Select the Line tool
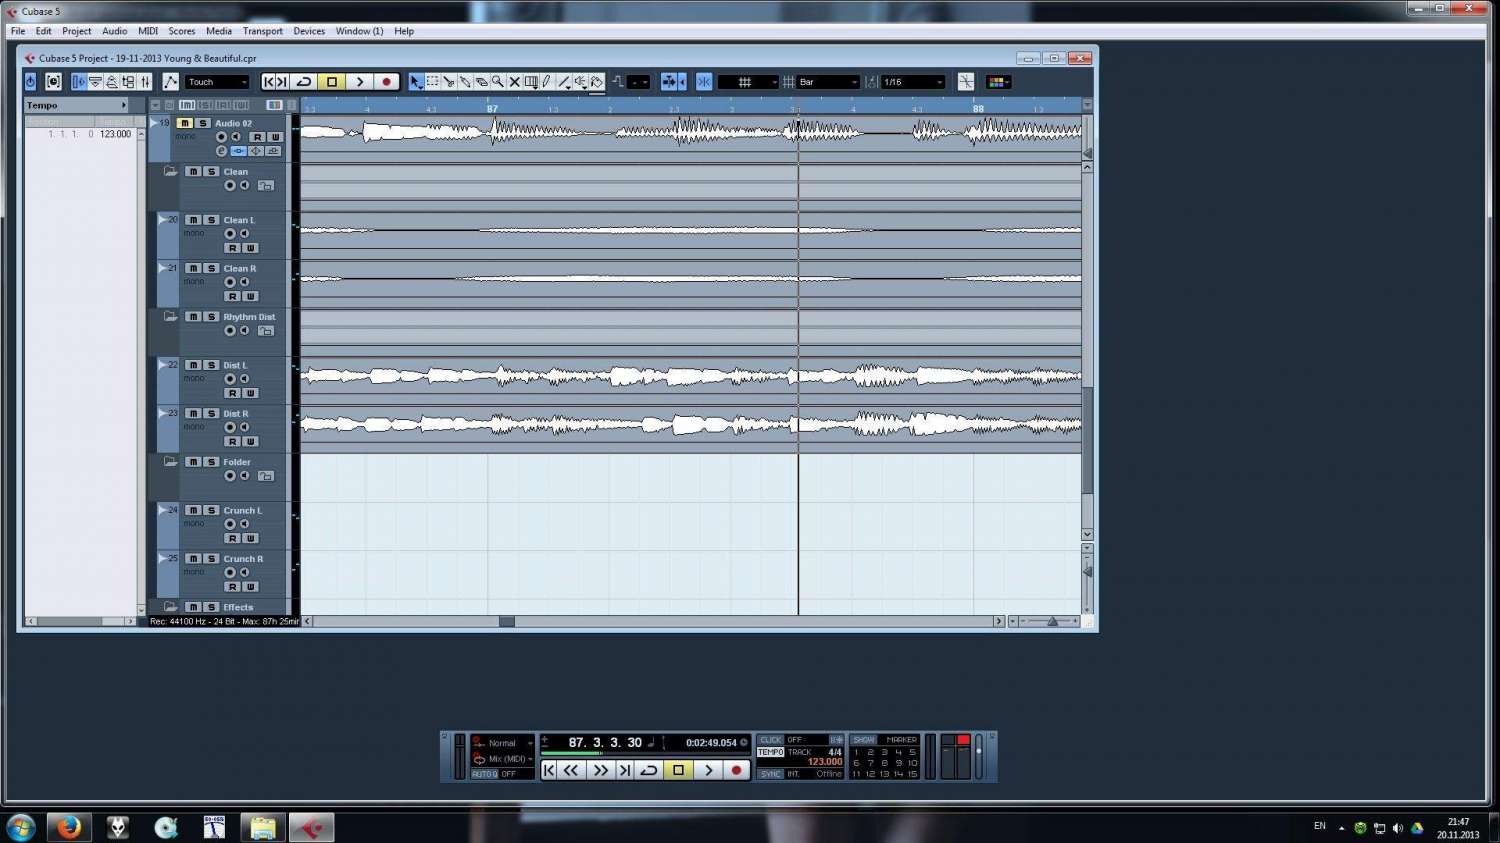The width and height of the screenshot is (1500, 843). tap(563, 82)
